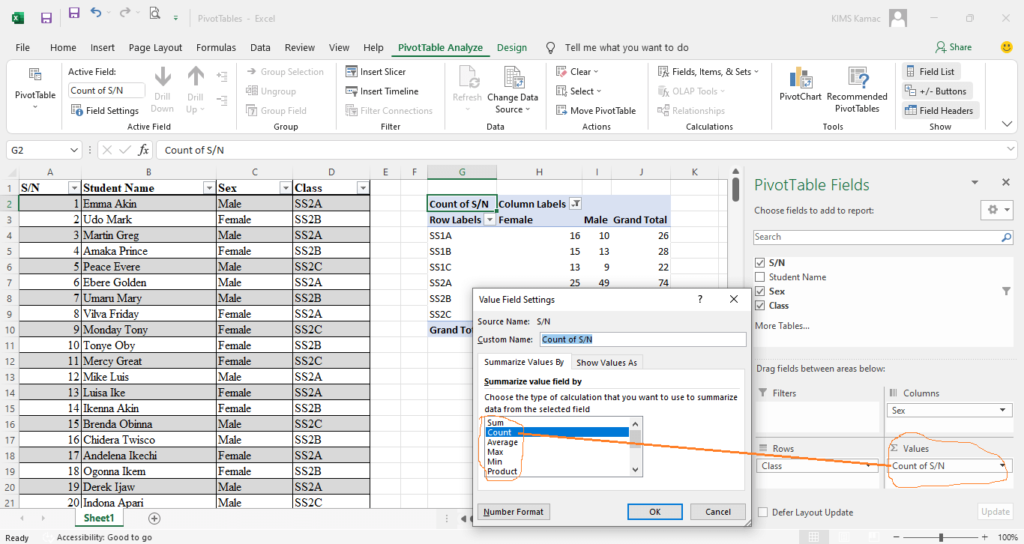This screenshot has height=544, width=1024.
Task: Open the Column Labels filter dropdown
Action: tap(575, 204)
